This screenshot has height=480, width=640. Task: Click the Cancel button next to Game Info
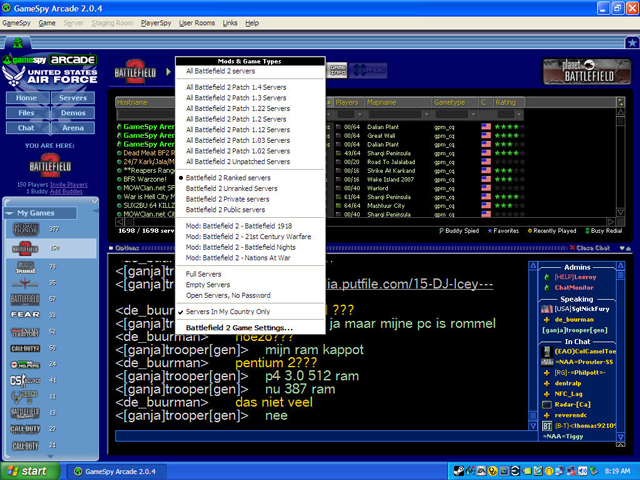pos(368,70)
